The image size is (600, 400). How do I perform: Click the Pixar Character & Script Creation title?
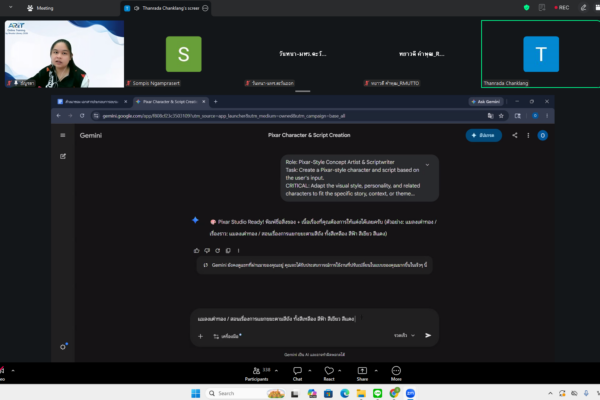pyautogui.click(x=309, y=135)
